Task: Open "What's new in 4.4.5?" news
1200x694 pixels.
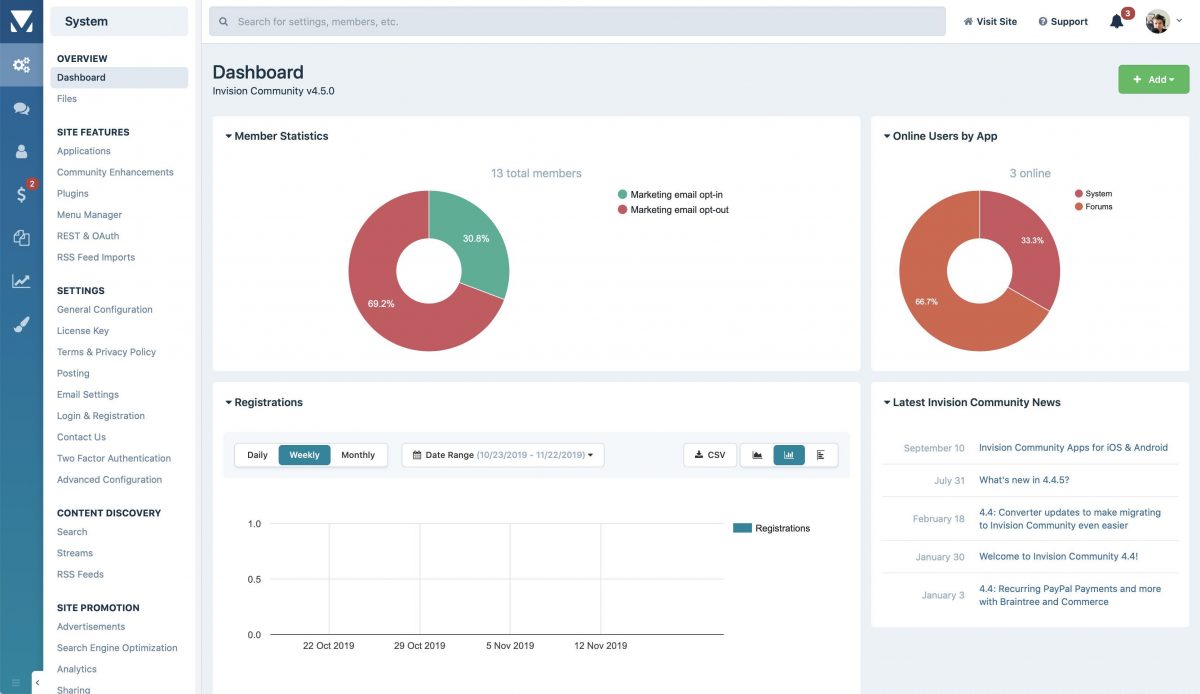Action: [1024, 480]
